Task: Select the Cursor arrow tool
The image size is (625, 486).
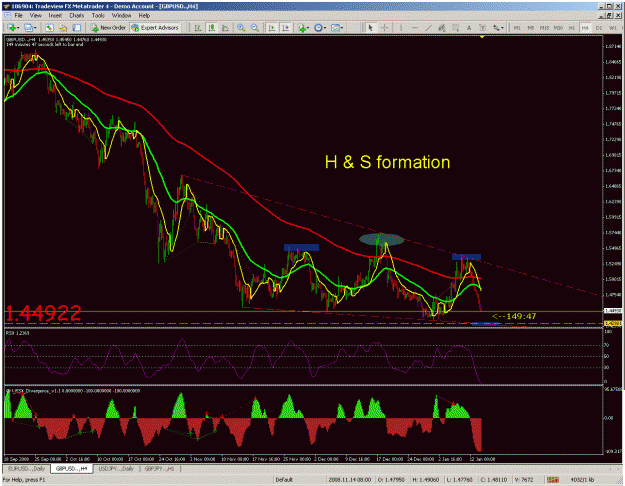Action: (x=370, y=28)
